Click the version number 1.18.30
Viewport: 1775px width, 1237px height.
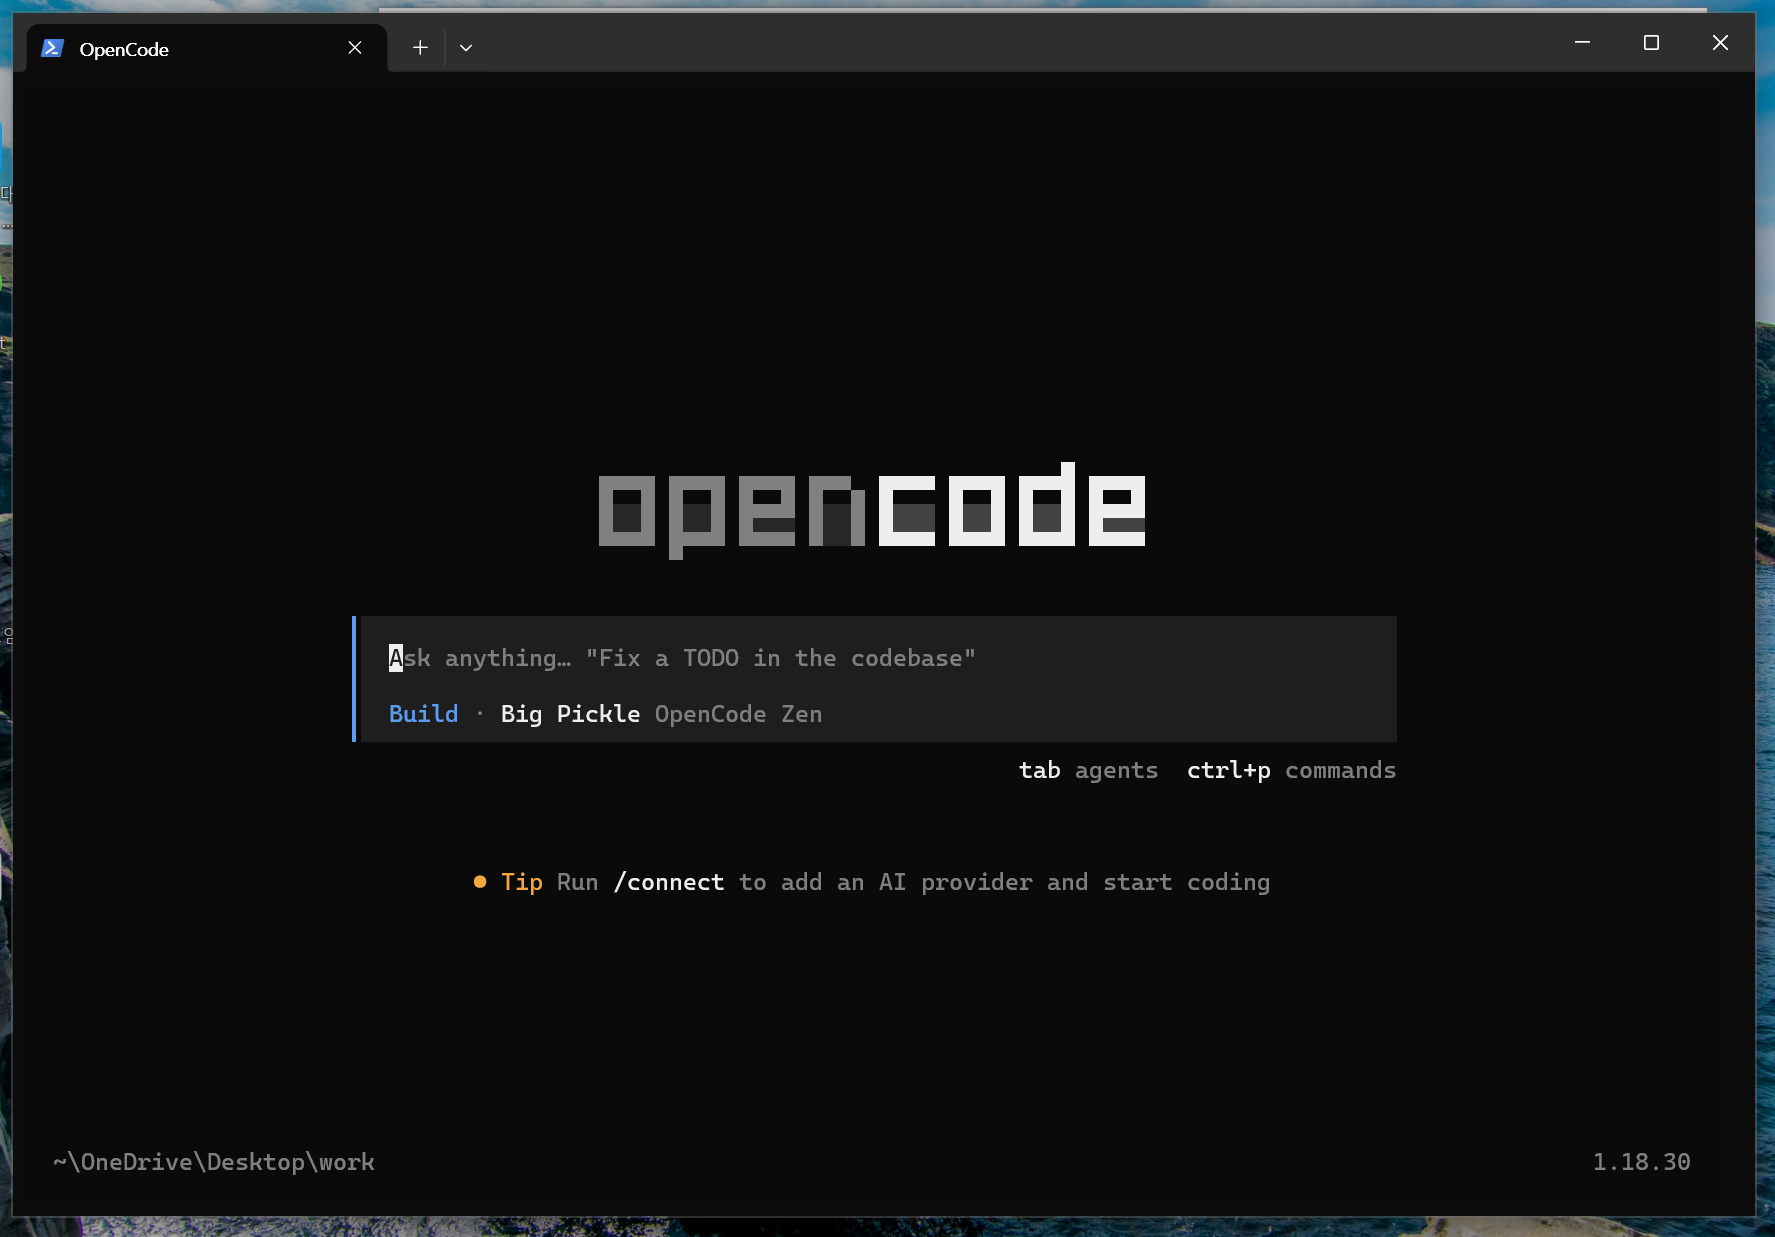pyautogui.click(x=1641, y=1162)
